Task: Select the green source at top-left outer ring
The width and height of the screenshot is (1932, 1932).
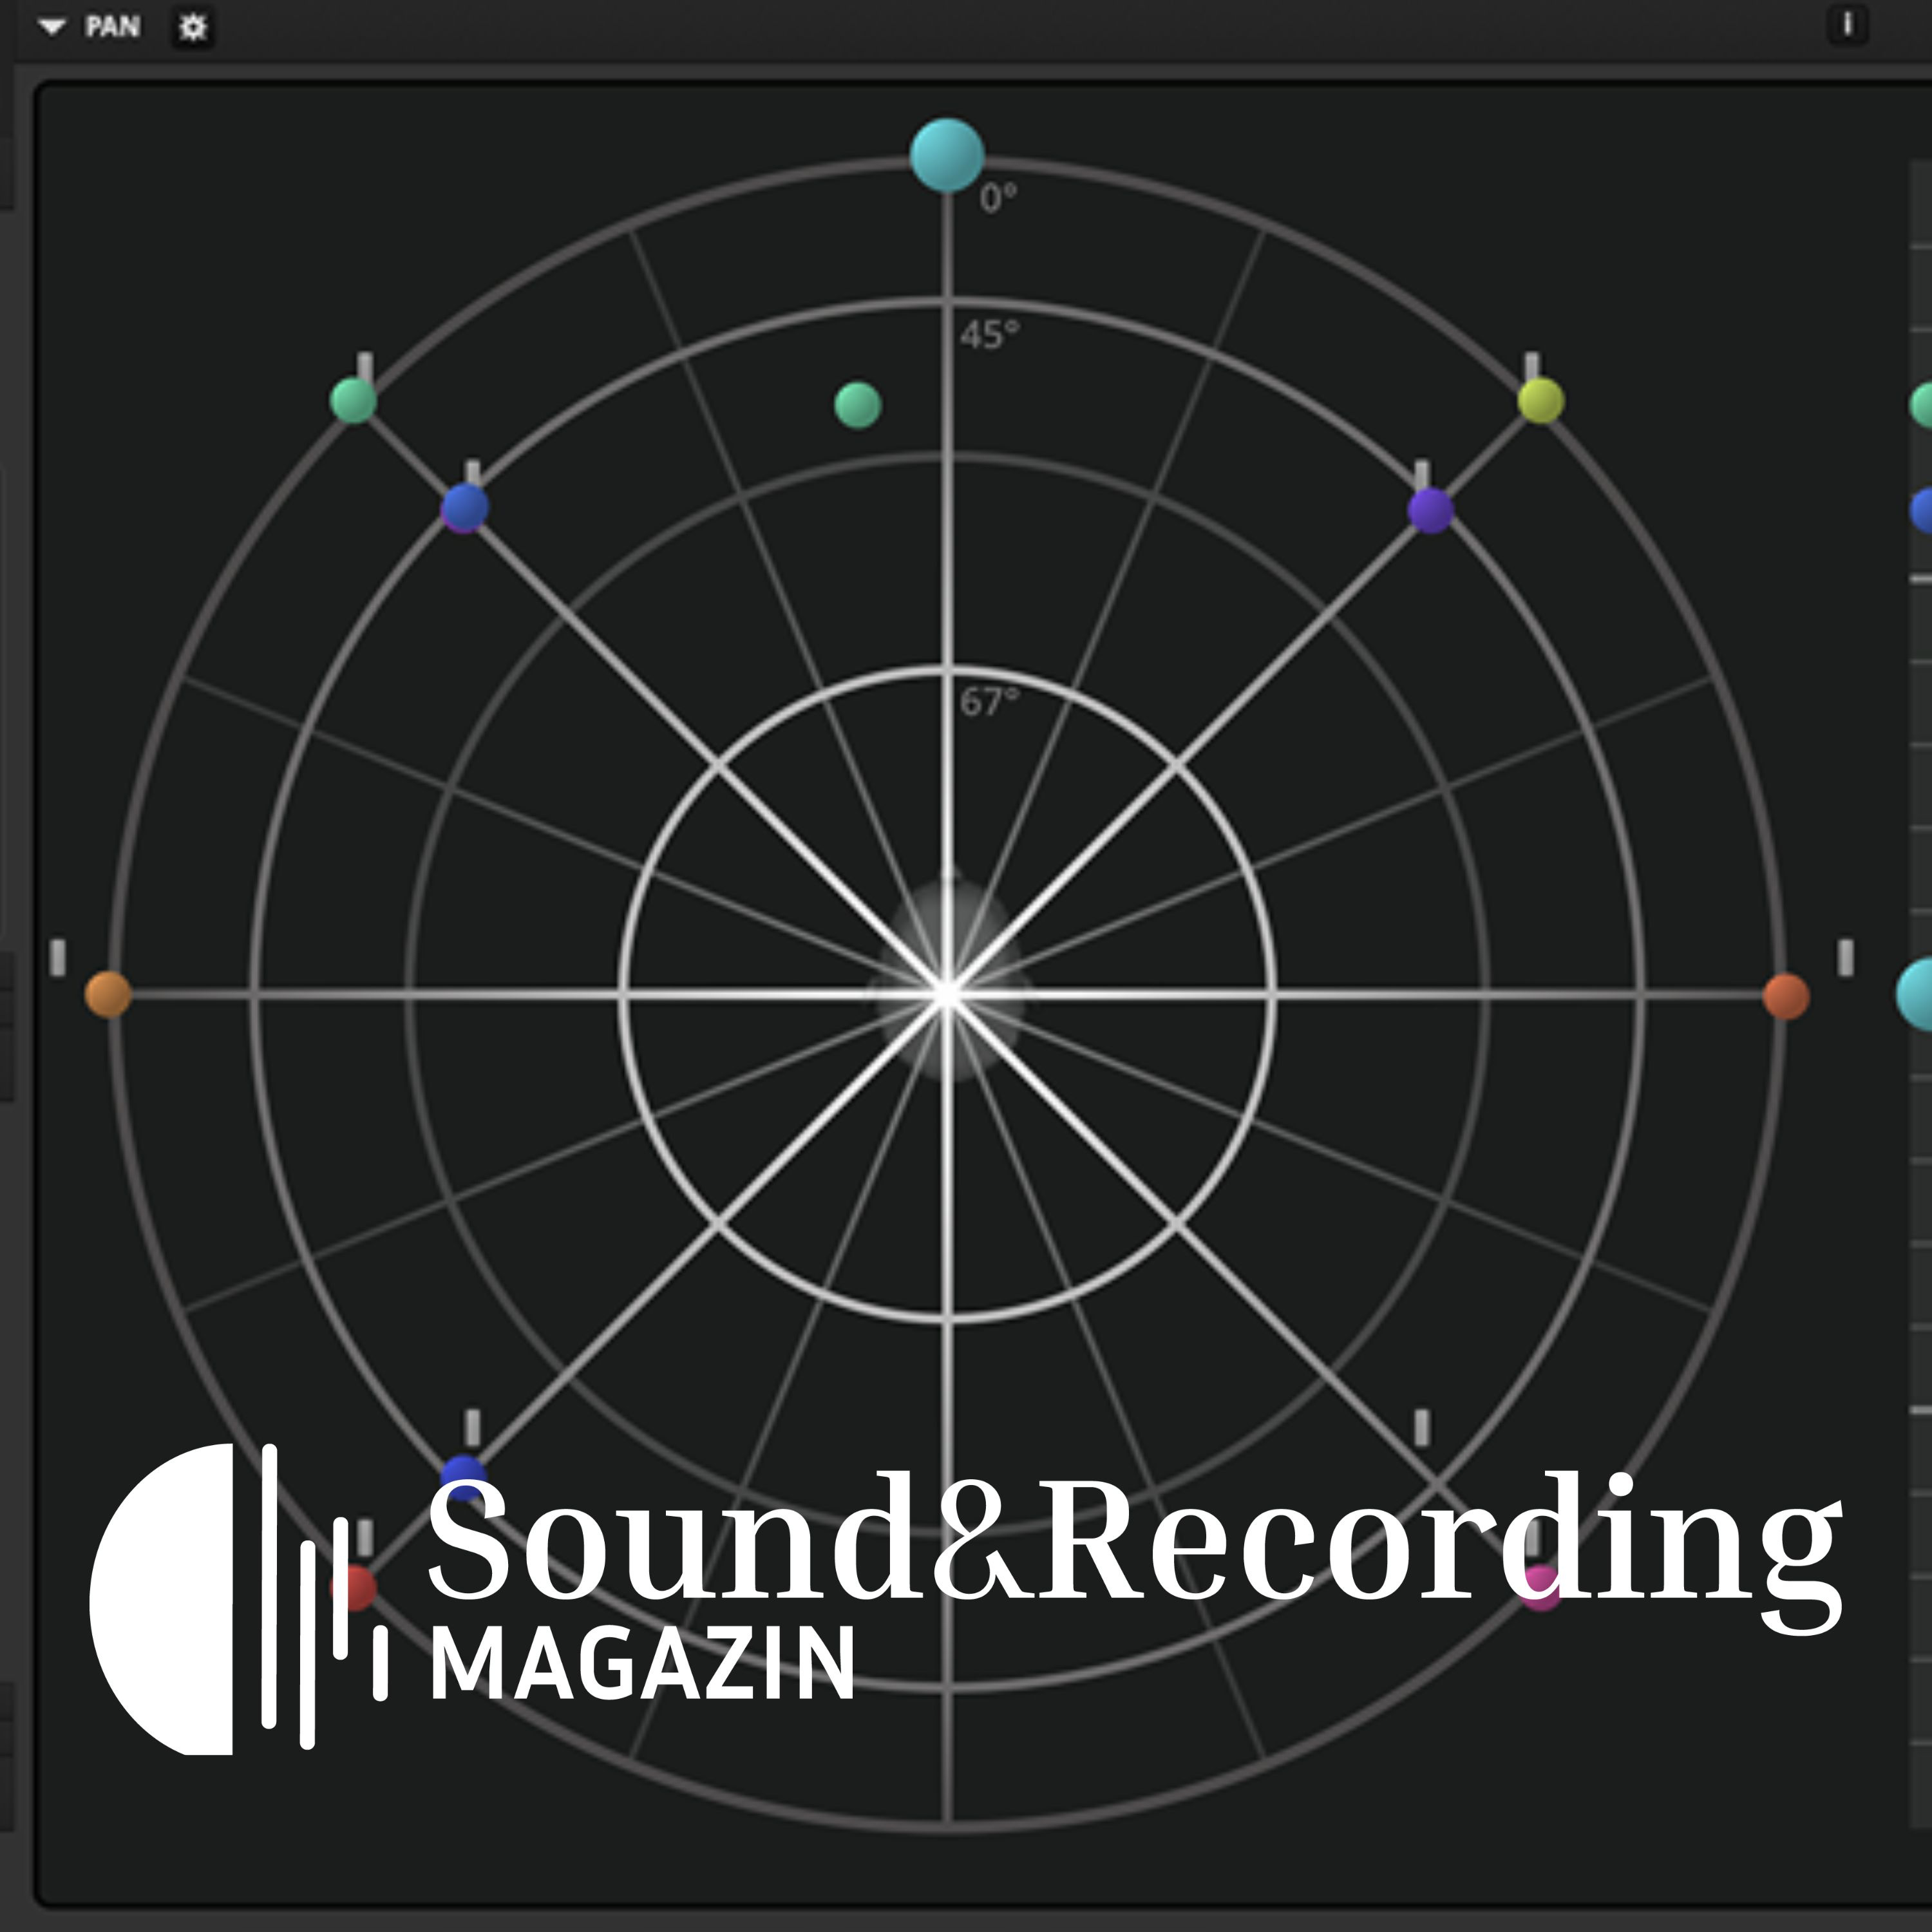Action: pyautogui.click(x=353, y=401)
